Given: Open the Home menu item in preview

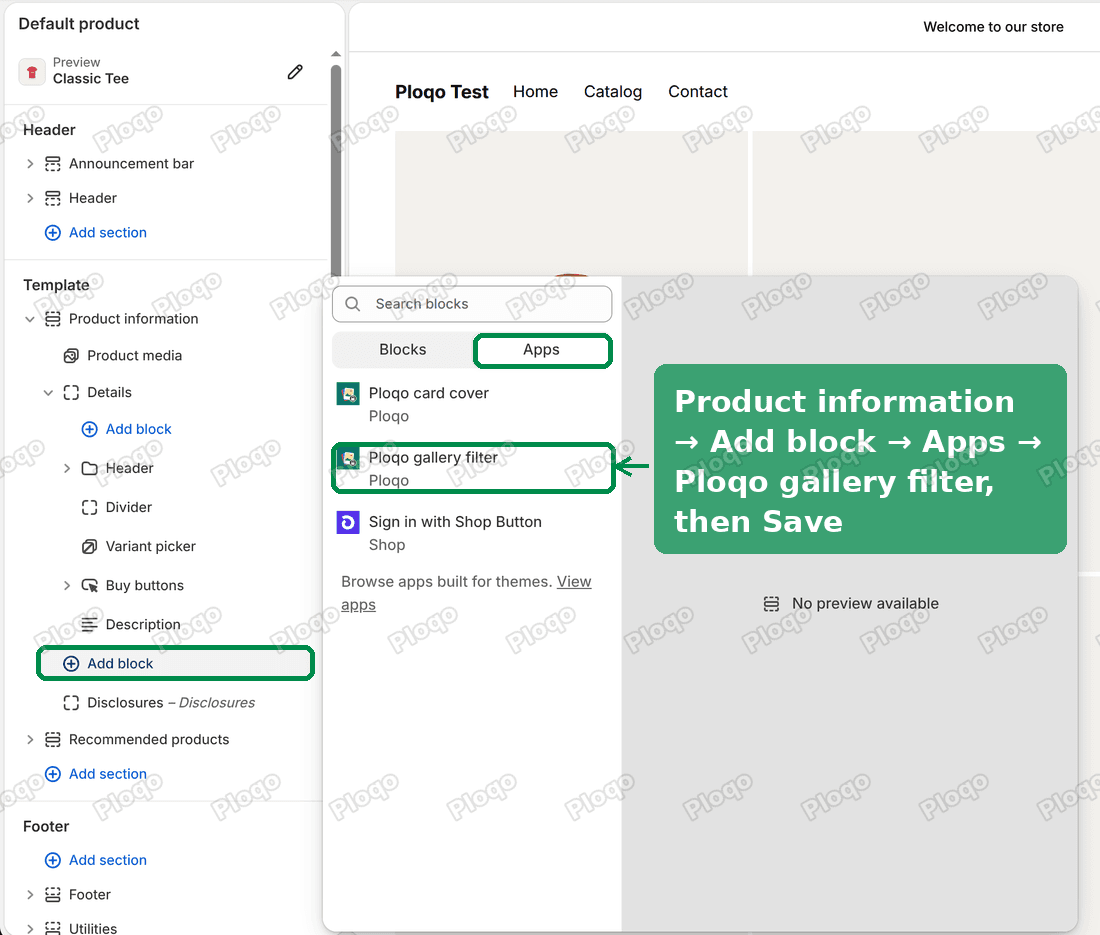Looking at the screenshot, I should 535,91.
